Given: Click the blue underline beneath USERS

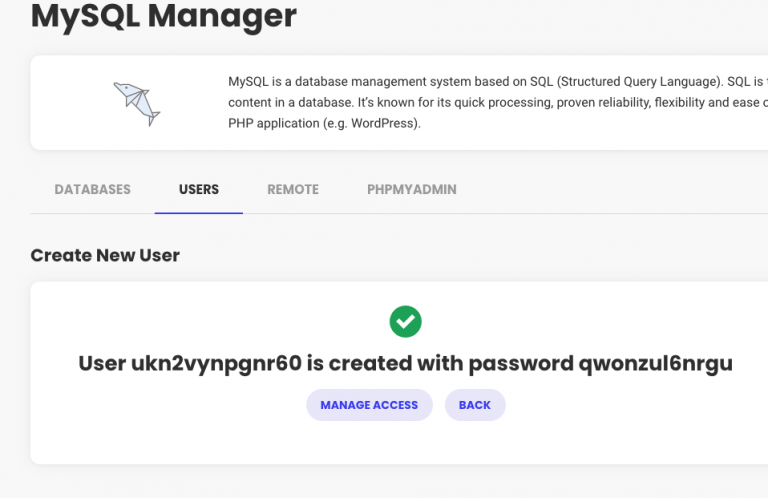Looking at the screenshot, I should tap(199, 213).
